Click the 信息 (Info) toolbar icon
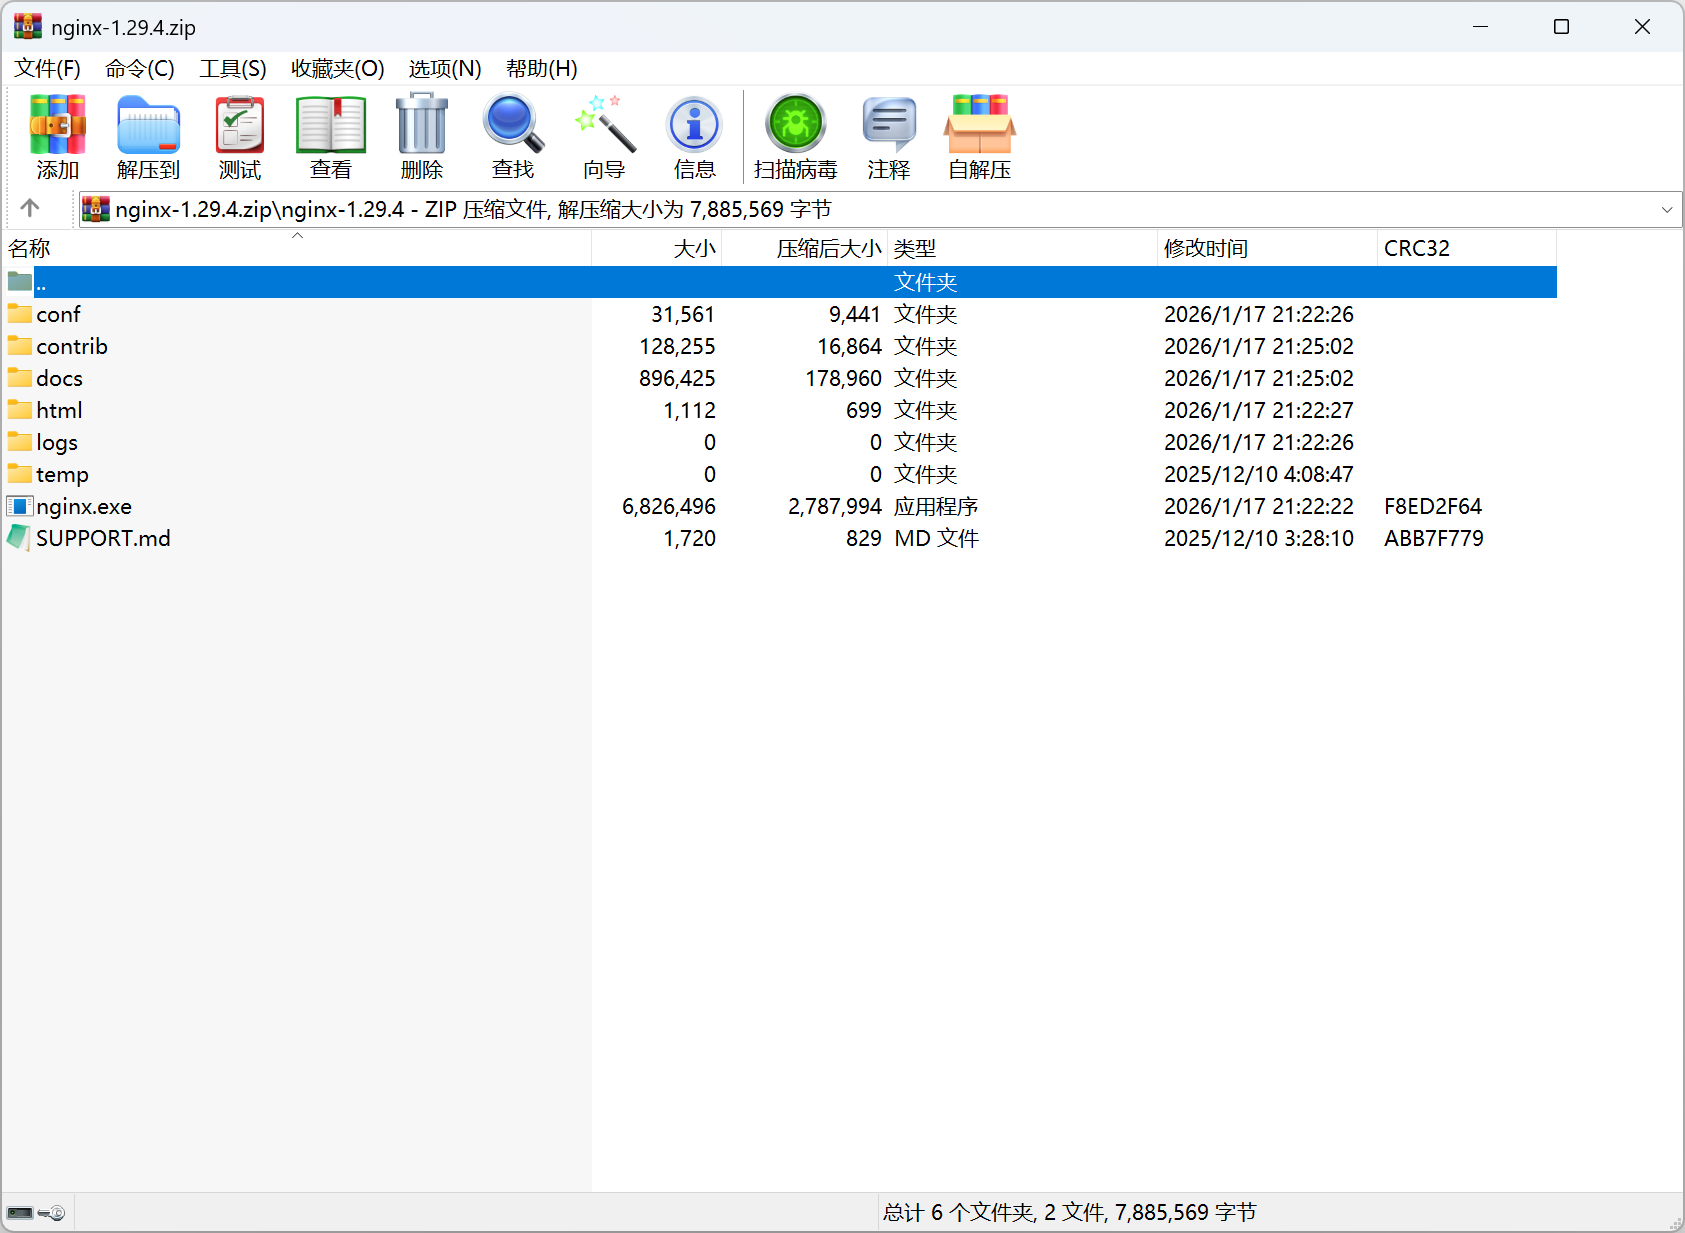 tap(695, 124)
